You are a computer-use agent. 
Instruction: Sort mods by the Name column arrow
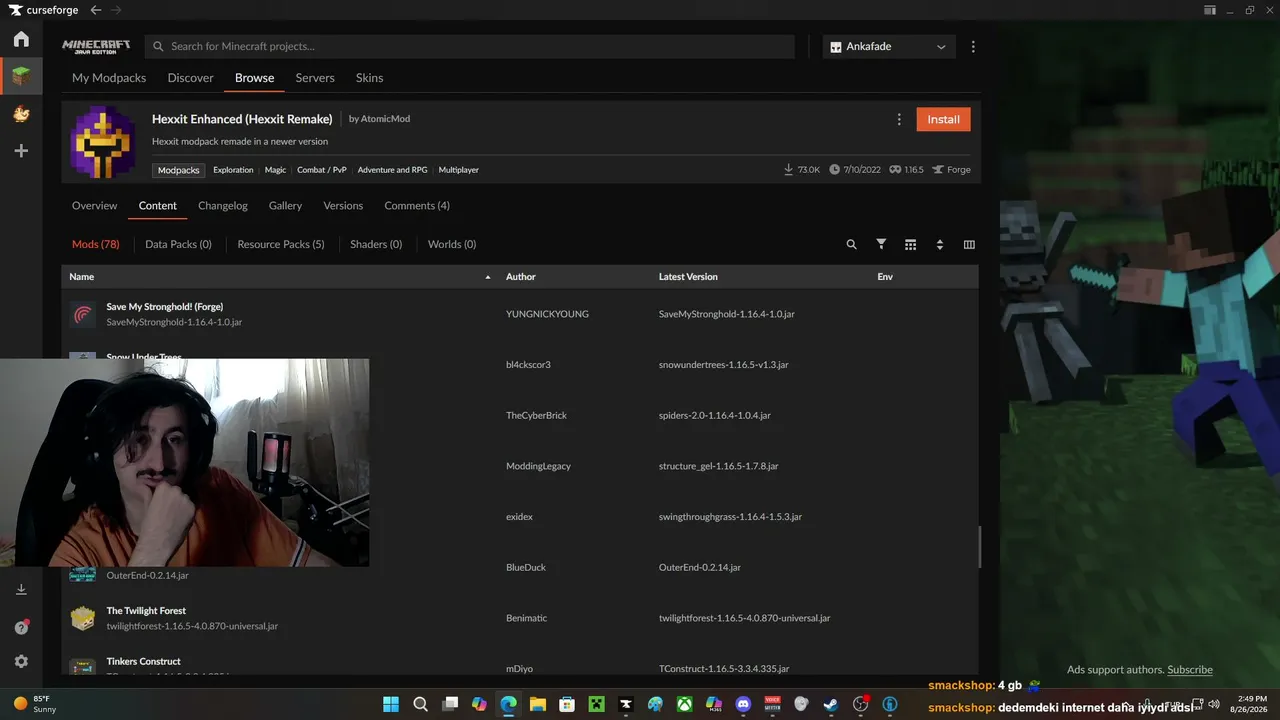click(x=488, y=277)
